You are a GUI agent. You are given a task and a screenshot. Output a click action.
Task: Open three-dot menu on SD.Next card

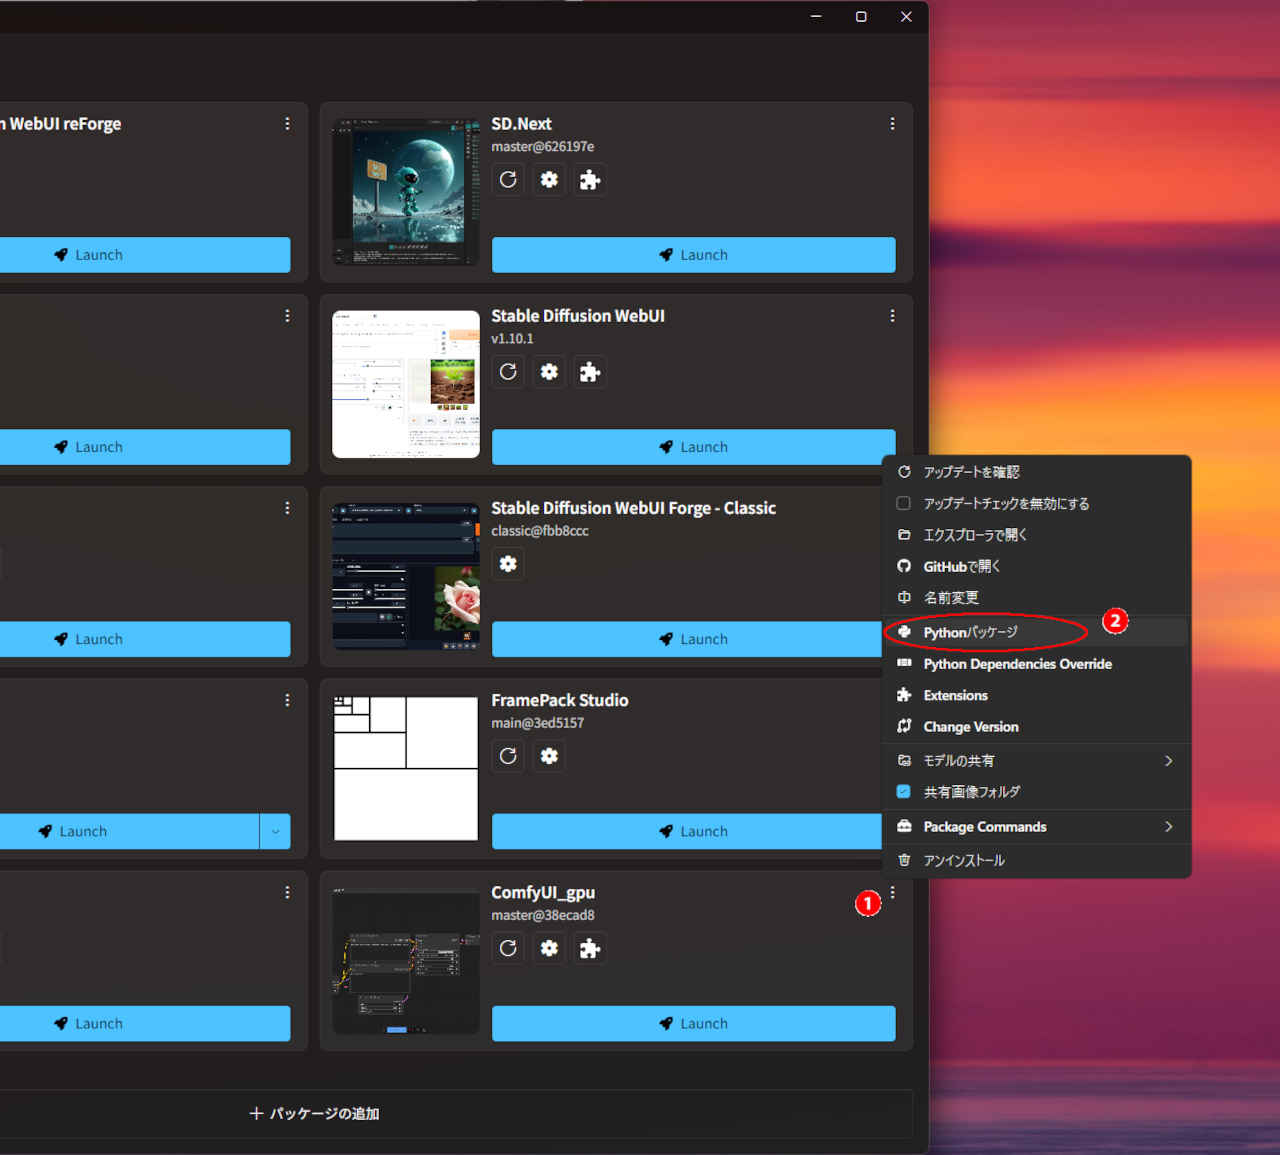pyautogui.click(x=892, y=124)
